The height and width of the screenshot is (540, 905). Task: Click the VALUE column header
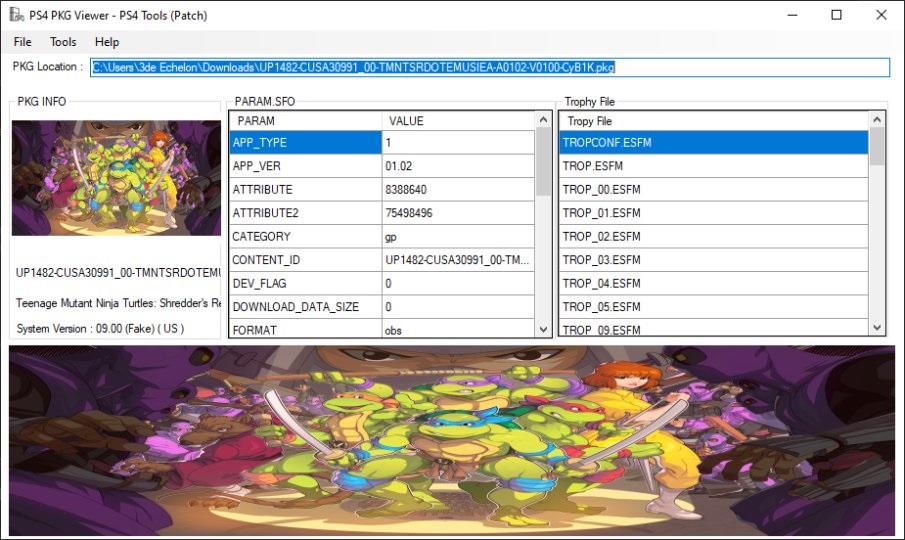tap(458, 121)
